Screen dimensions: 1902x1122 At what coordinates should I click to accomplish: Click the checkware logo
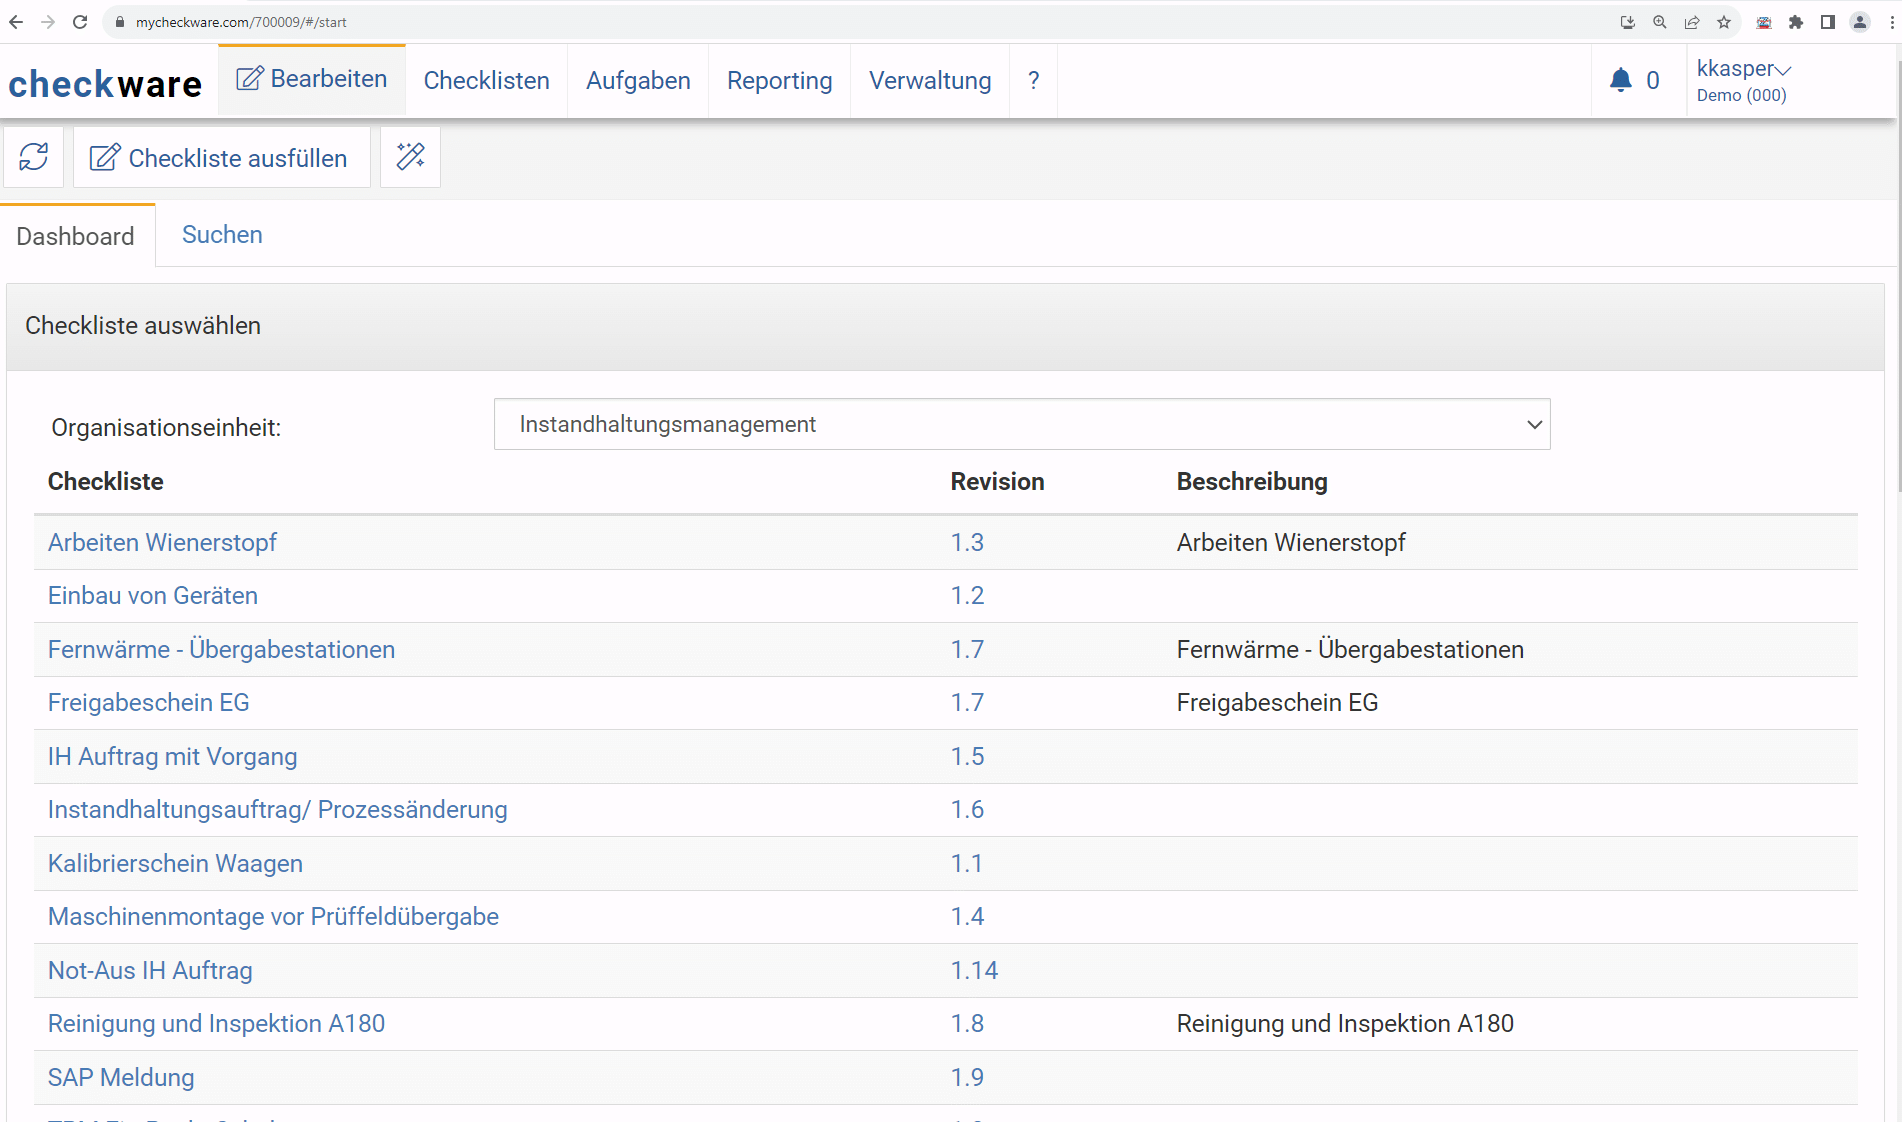pos(104,84)
